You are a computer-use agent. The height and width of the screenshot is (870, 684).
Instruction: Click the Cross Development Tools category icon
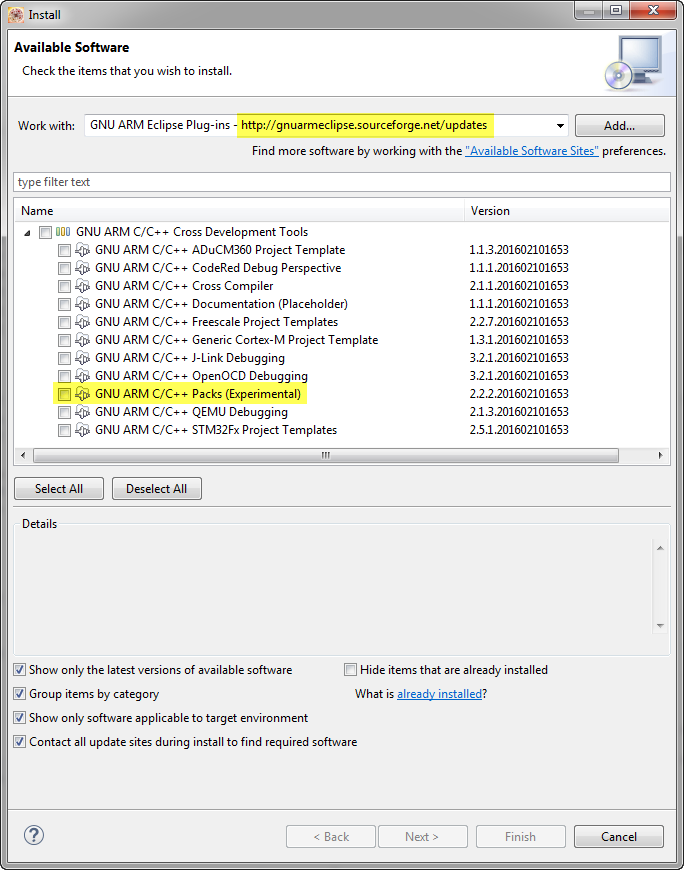(x=63, y=232)
